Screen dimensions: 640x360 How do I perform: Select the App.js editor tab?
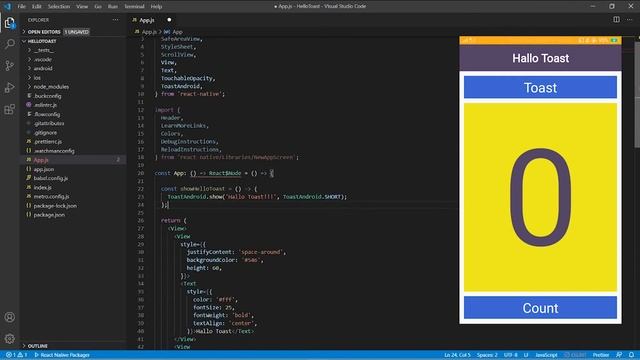coord(147,20)
